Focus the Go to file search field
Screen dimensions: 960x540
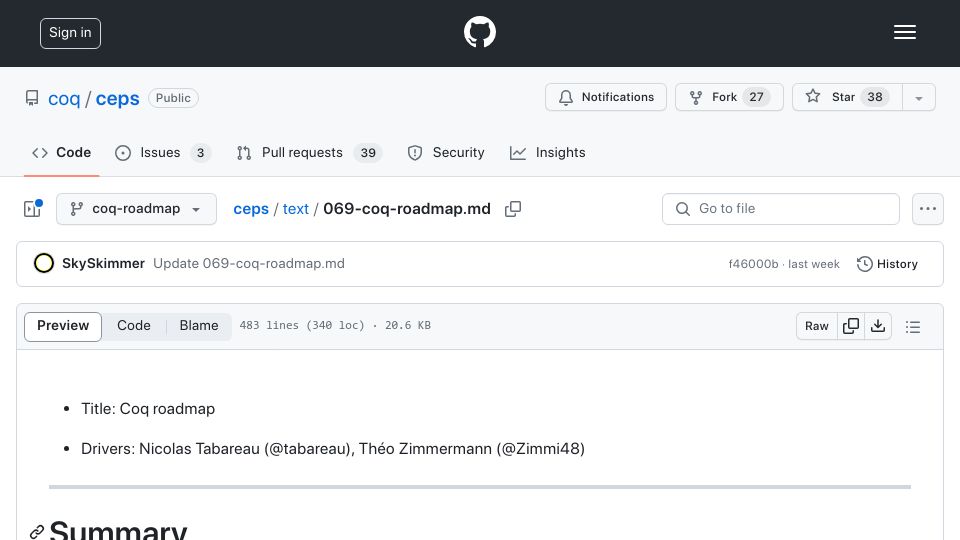click(x=781, y=209)
